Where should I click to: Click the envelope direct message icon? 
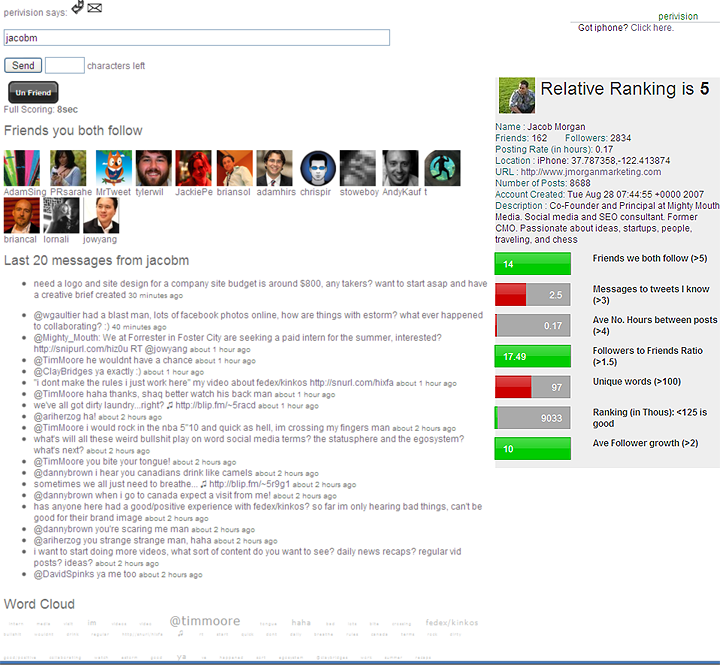[95, 9]
